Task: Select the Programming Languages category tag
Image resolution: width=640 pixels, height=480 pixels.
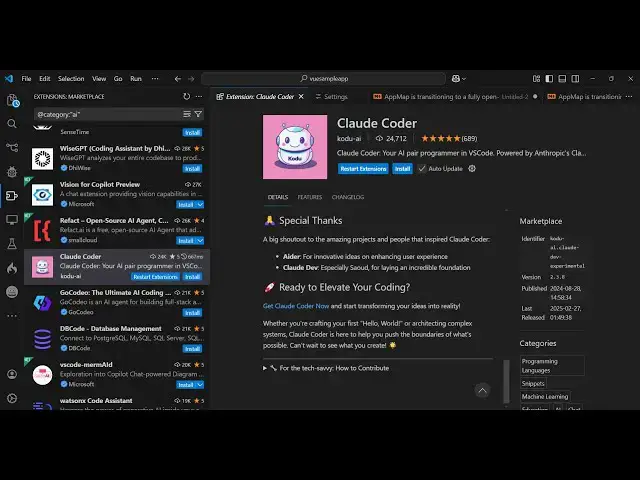Action: [x=552, y=366]
